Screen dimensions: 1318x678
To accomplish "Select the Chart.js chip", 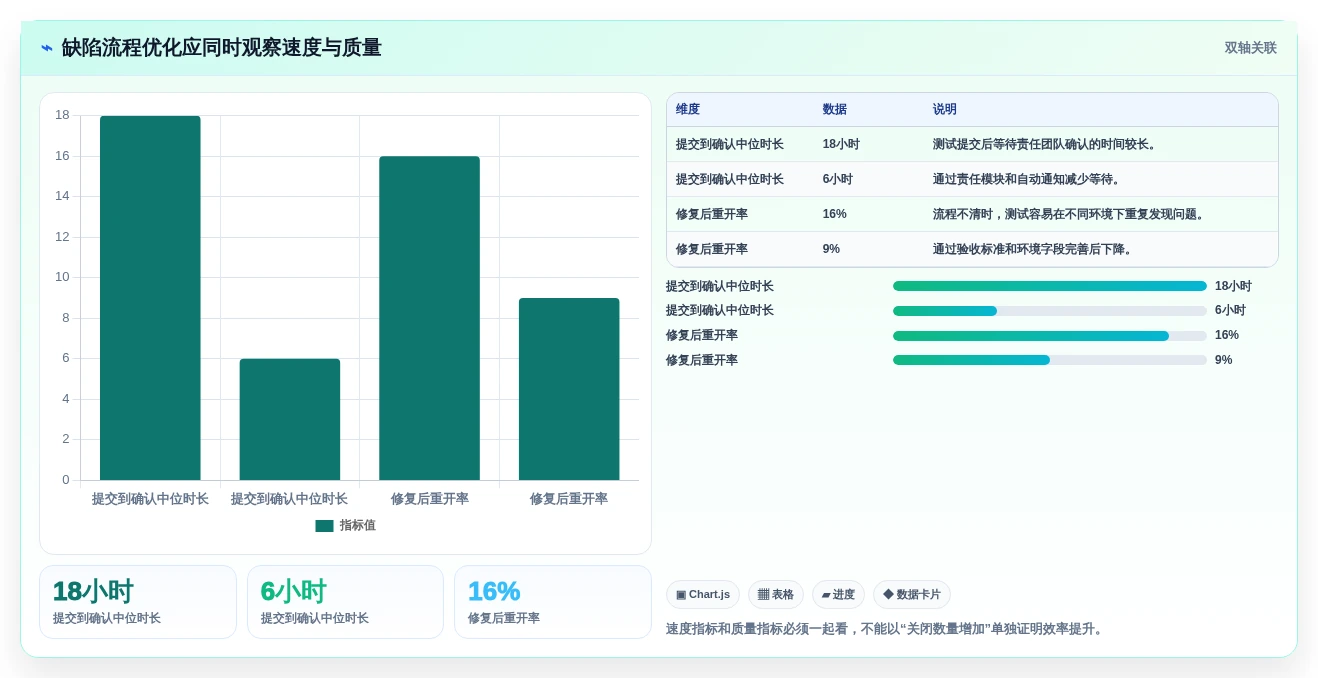I will [x=703, y=595].
